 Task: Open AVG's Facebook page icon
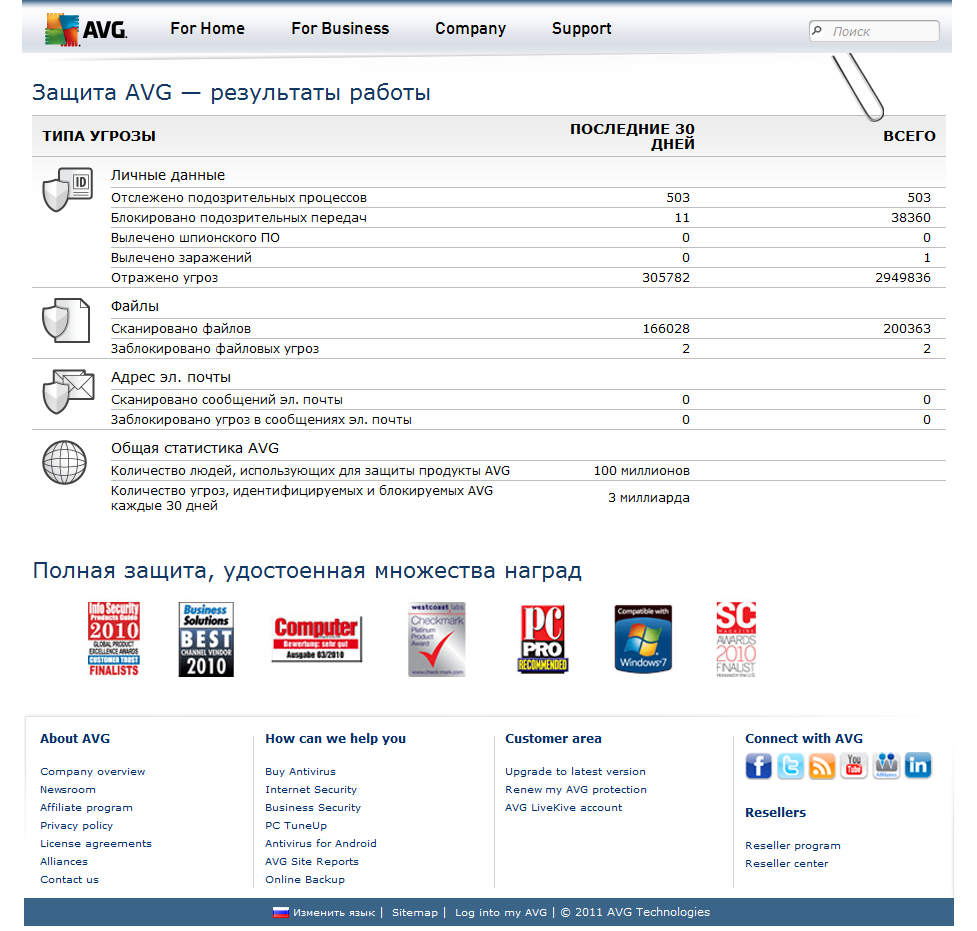[x=758, y=765]
